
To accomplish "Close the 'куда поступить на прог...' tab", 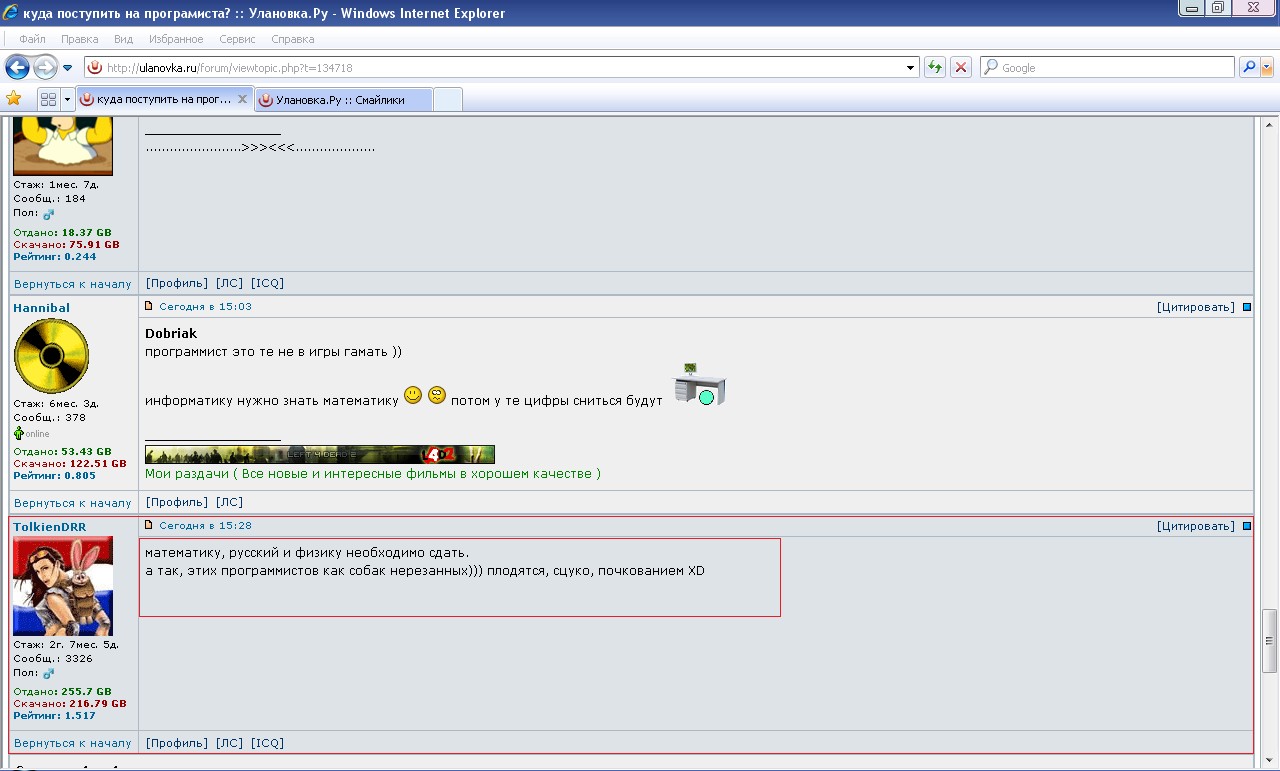I will 242,99.
